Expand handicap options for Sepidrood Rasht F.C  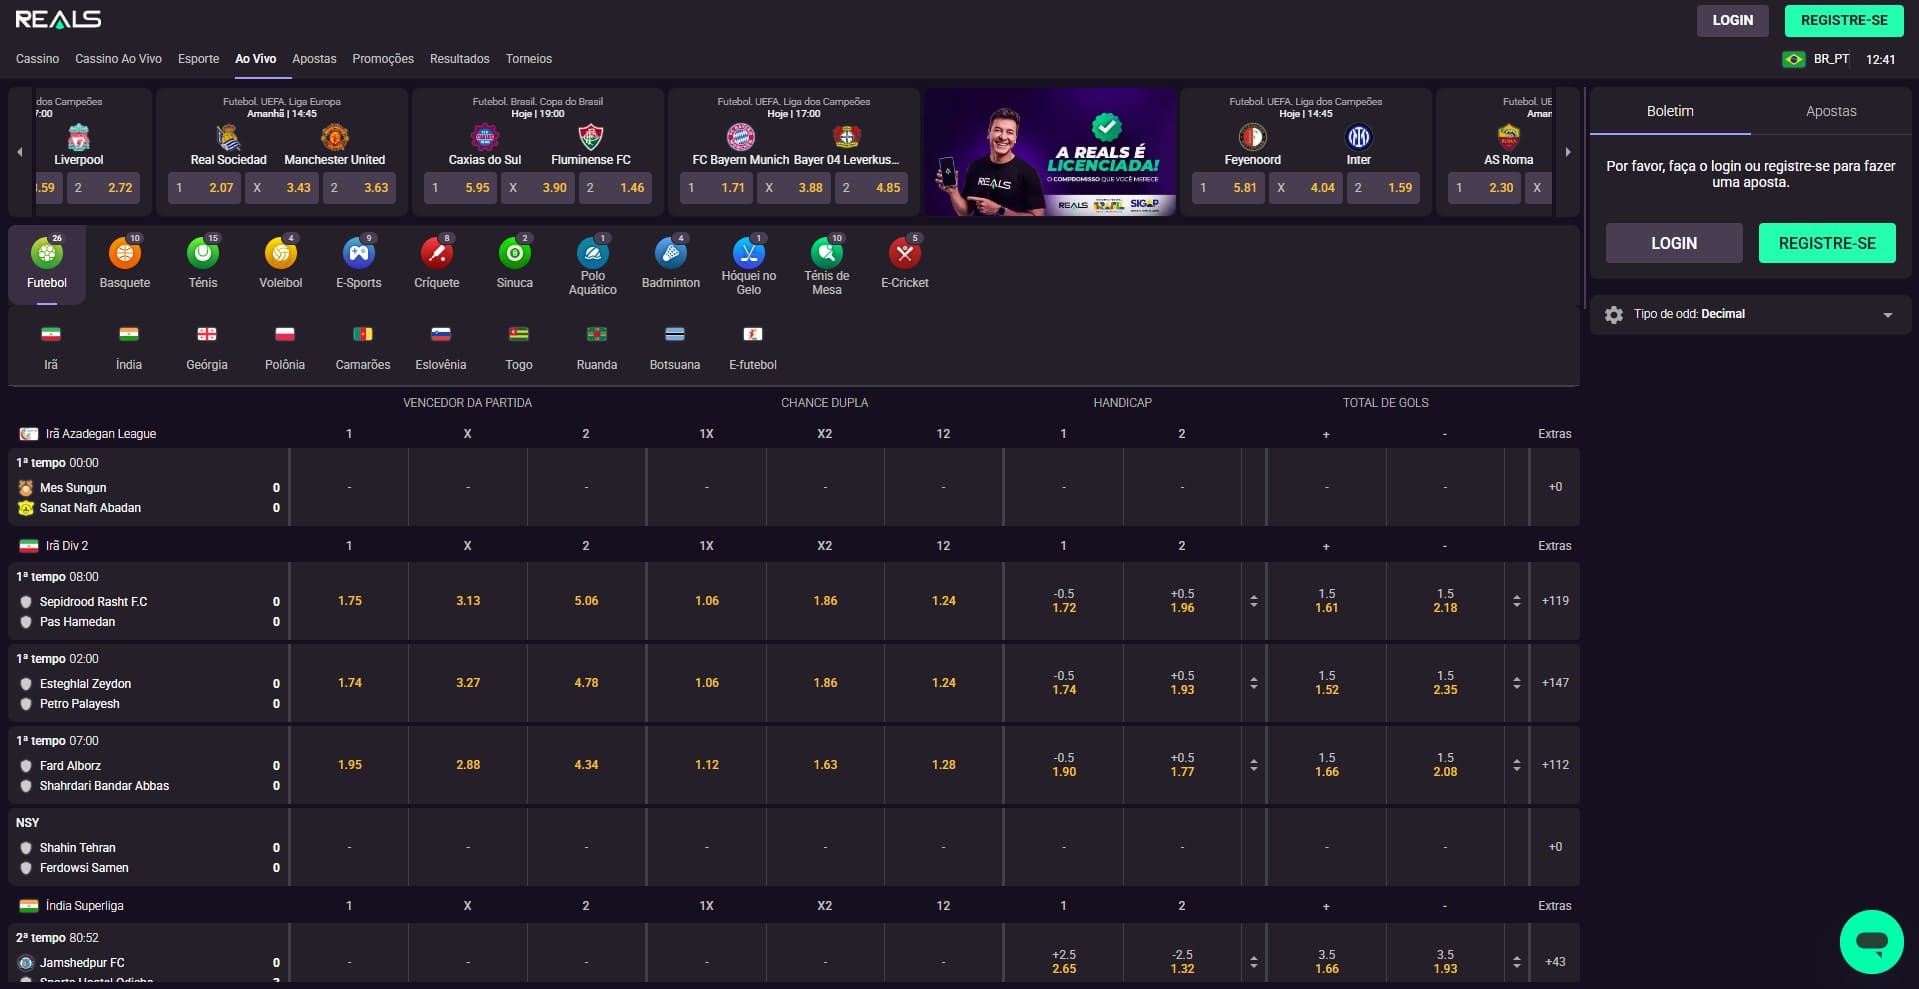point(1253,601)
